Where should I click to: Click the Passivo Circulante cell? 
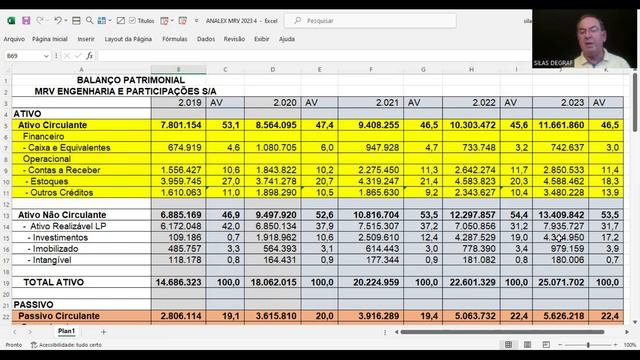coord(81,316)
